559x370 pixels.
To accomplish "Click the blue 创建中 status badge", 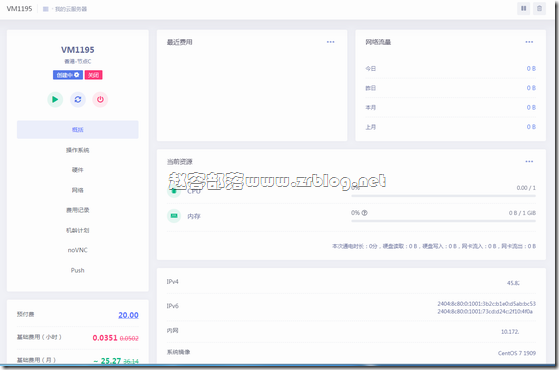I will click(68, 75).
